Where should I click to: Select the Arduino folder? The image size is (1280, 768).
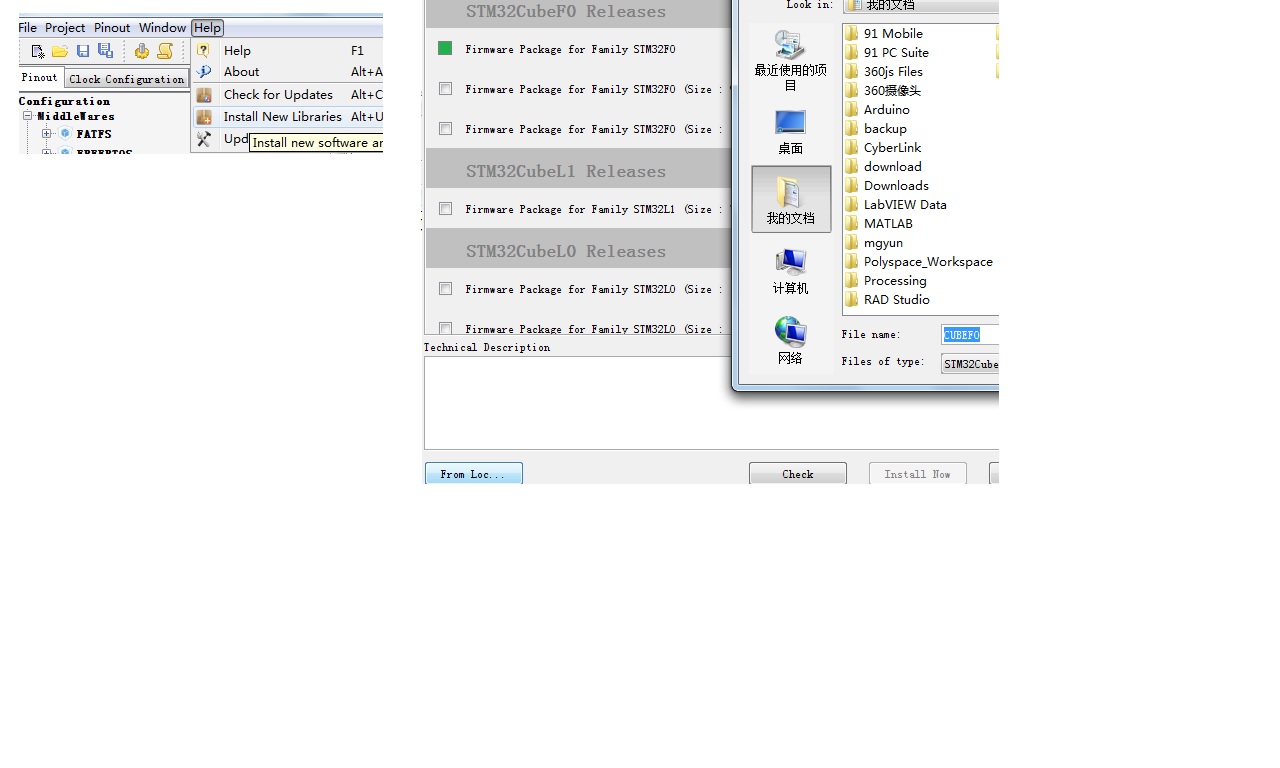click(877, 110)
